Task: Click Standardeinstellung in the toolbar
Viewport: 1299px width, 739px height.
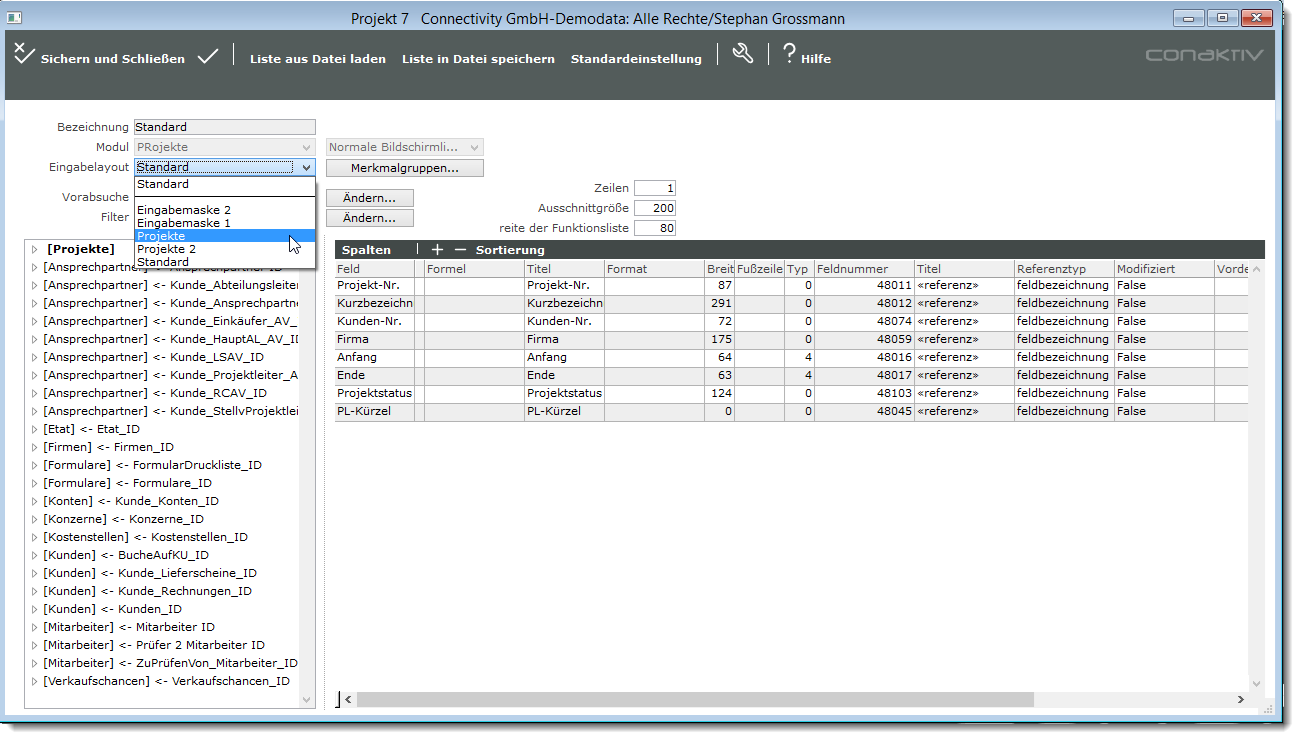Action: [636, 59]
